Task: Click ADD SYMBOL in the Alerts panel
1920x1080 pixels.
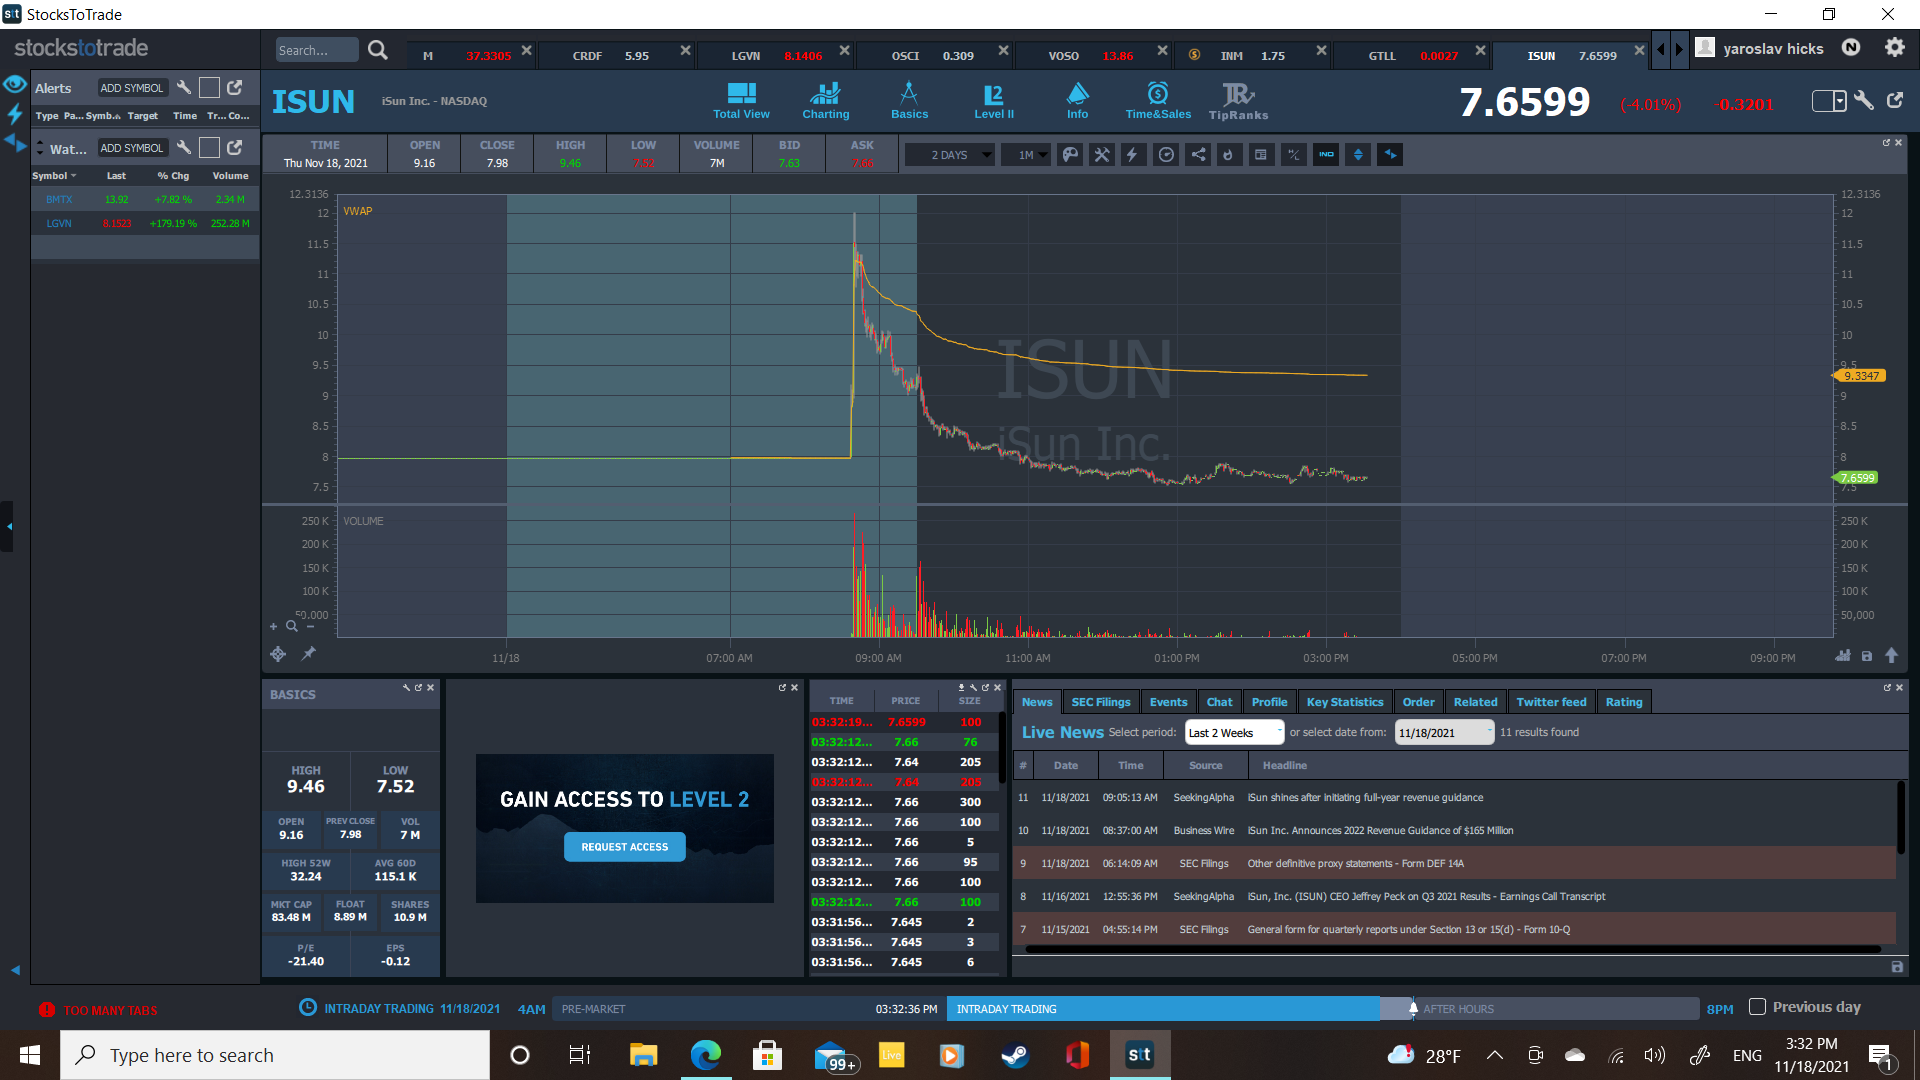Action: pyautogui.click(x=131, y=88)
